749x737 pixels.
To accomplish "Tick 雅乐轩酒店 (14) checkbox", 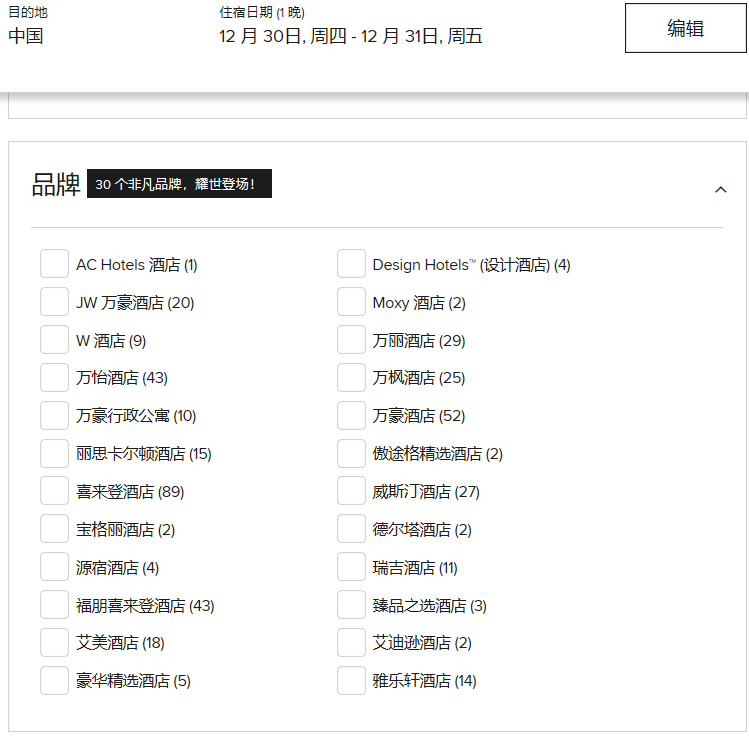I will pos(352,681).
